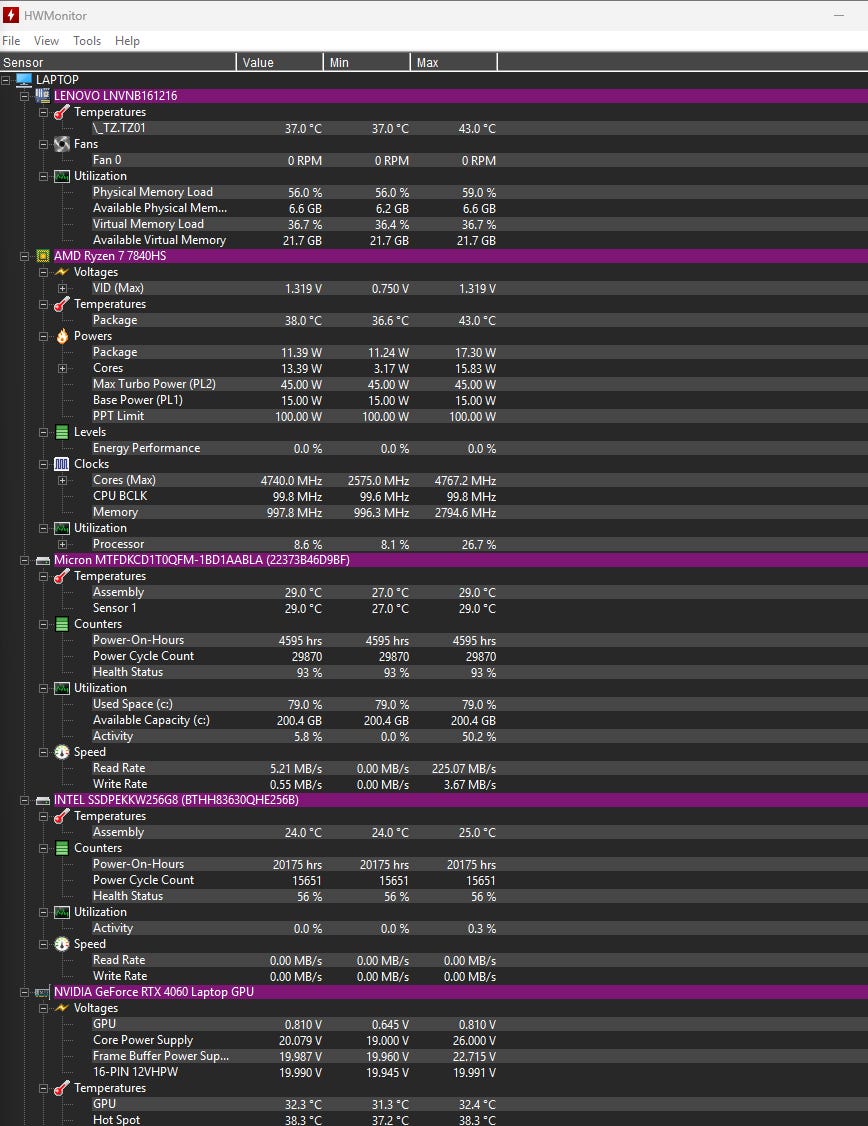This screenshot has width=868, height=1126.
Task: Click the Value column header
Action: [280, 62]
